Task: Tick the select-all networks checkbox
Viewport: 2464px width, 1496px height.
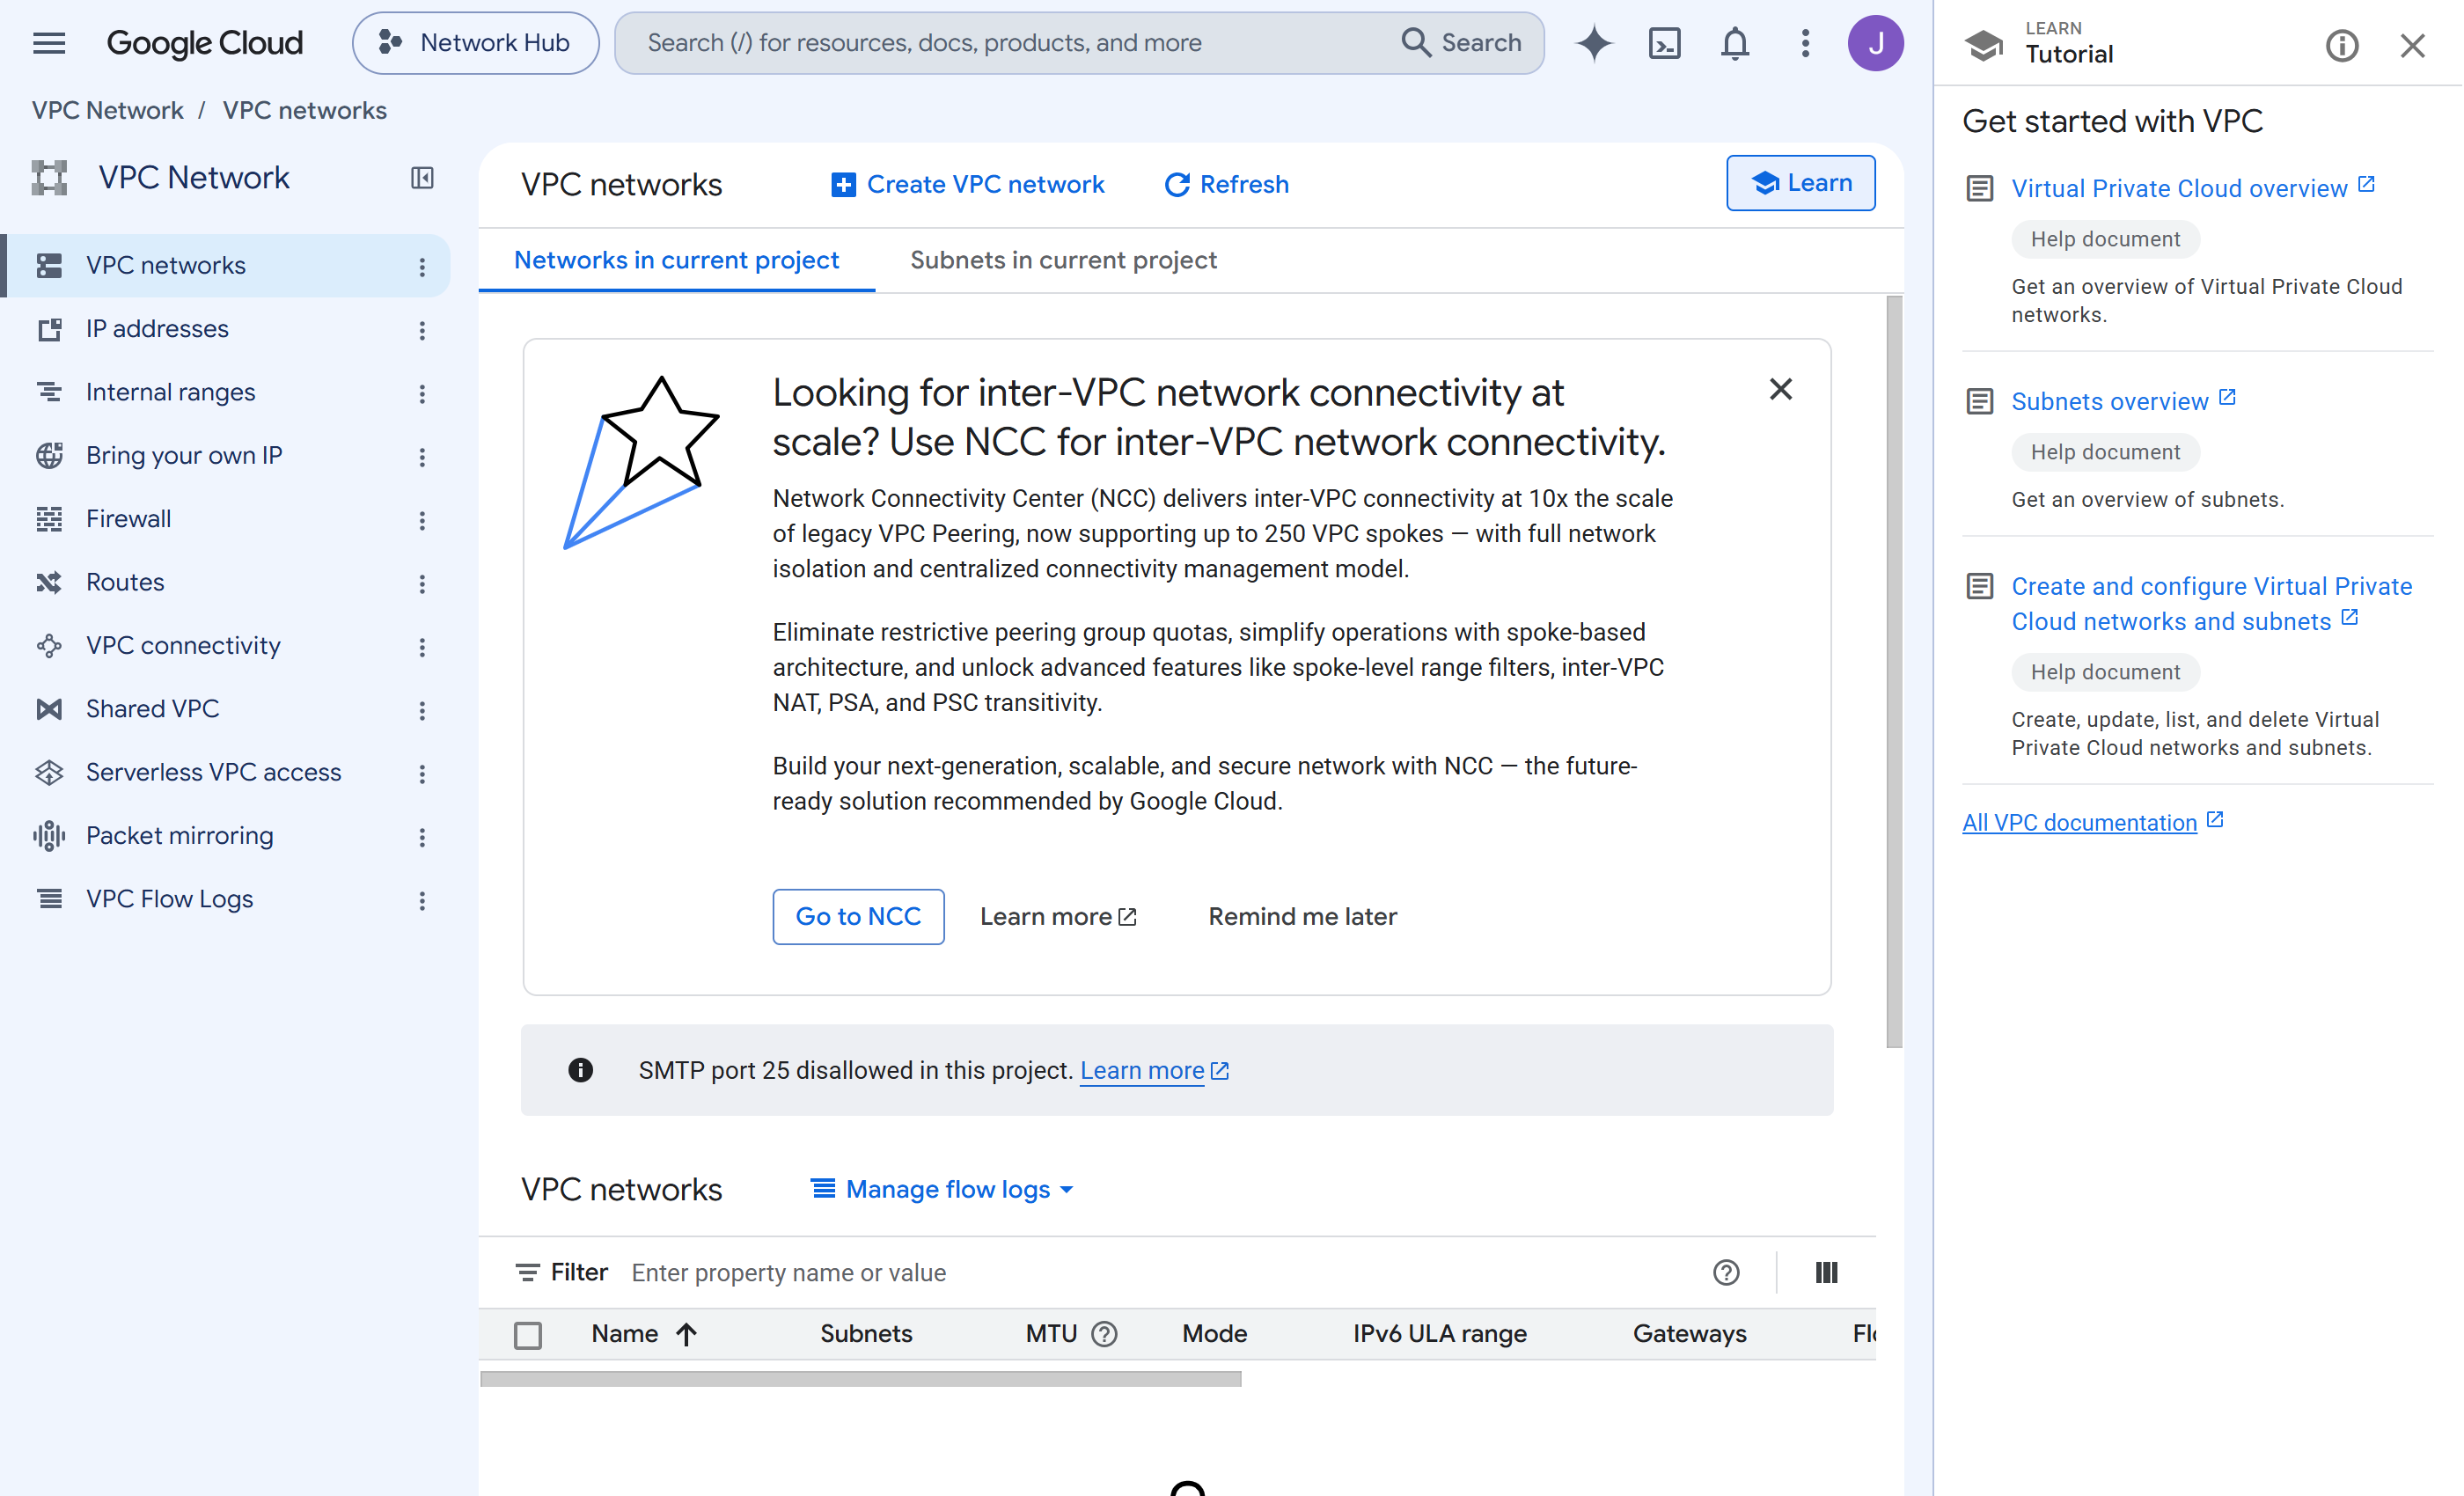Action: (528, 1334)
